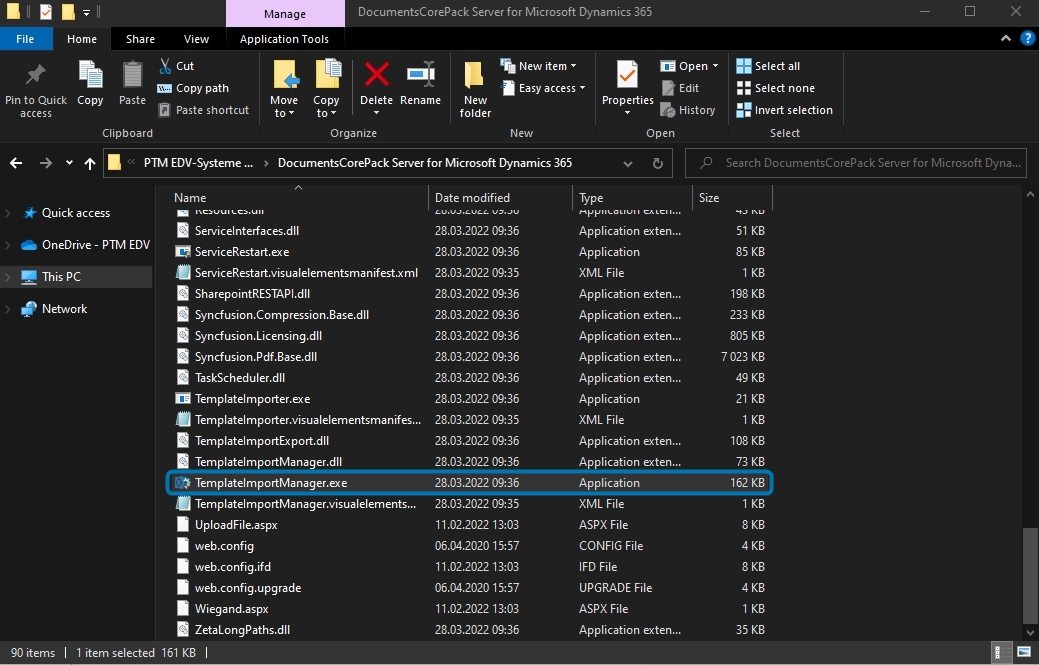The image size is (1039, 665).
Task: Click Select all
Action: click(x=769, y=66)
